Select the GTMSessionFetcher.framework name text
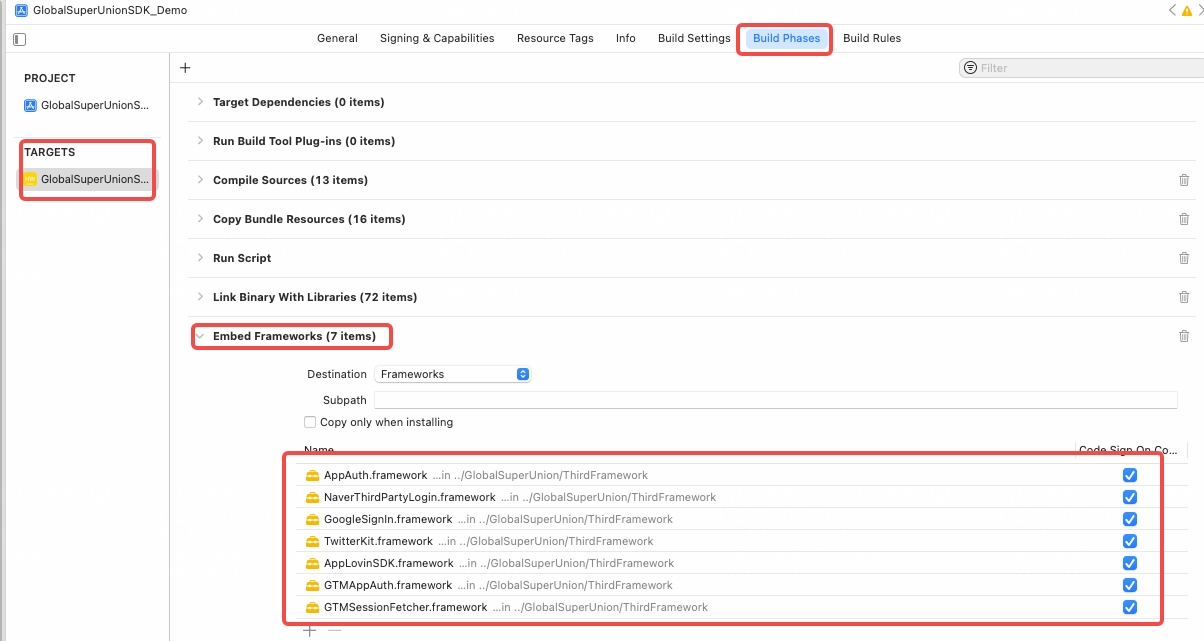This screenshot has height=641, width=1204. coord(406,607)
